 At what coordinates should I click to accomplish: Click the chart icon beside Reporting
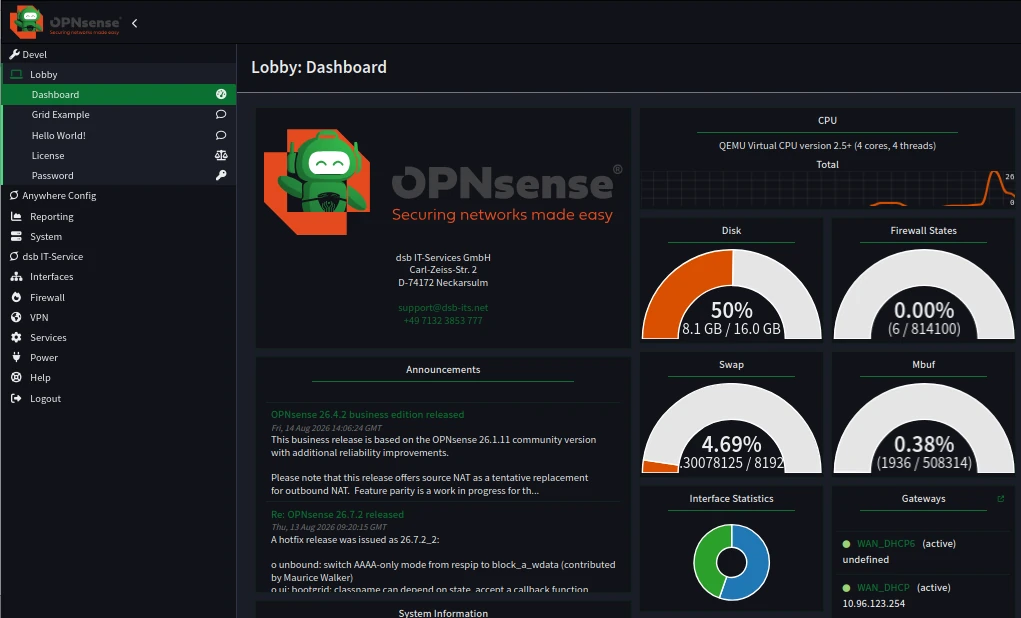coord(16,216)
